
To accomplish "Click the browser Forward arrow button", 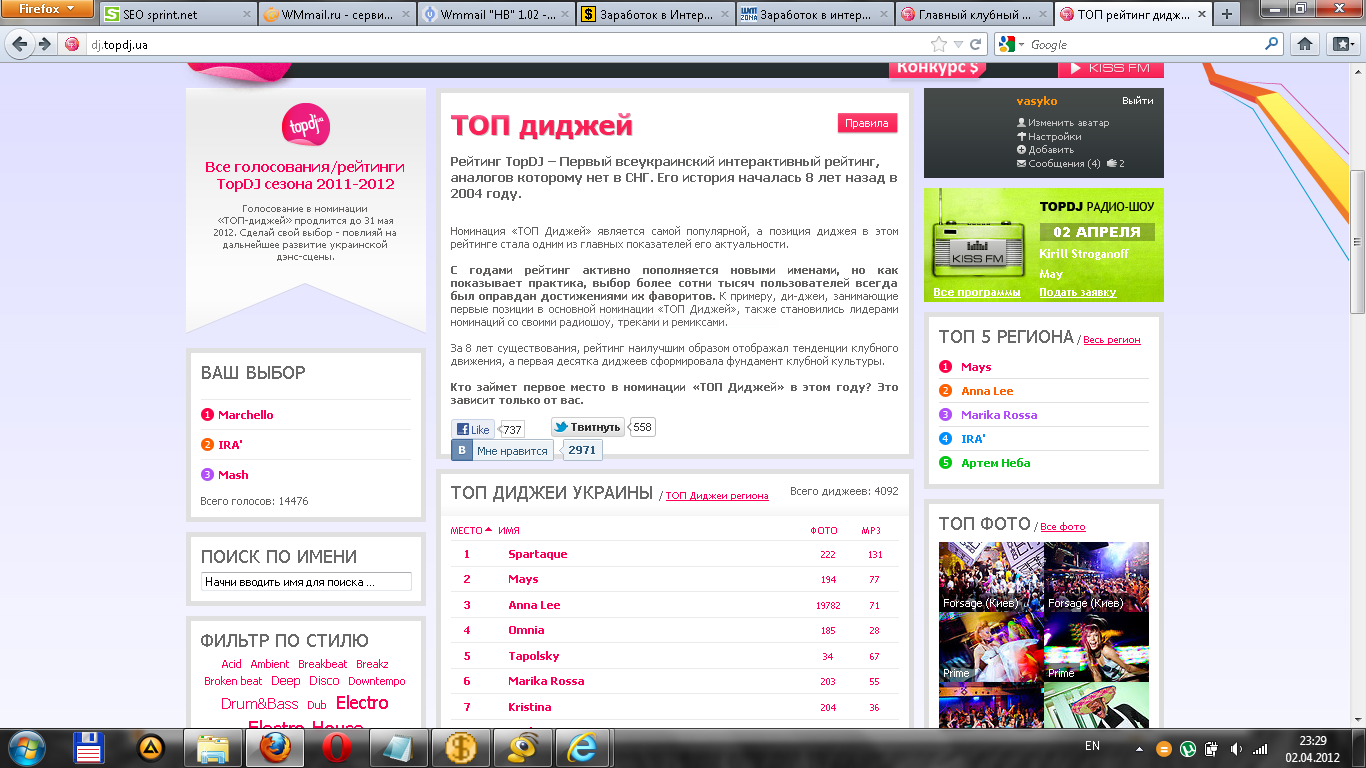I will tap(44, 44).
